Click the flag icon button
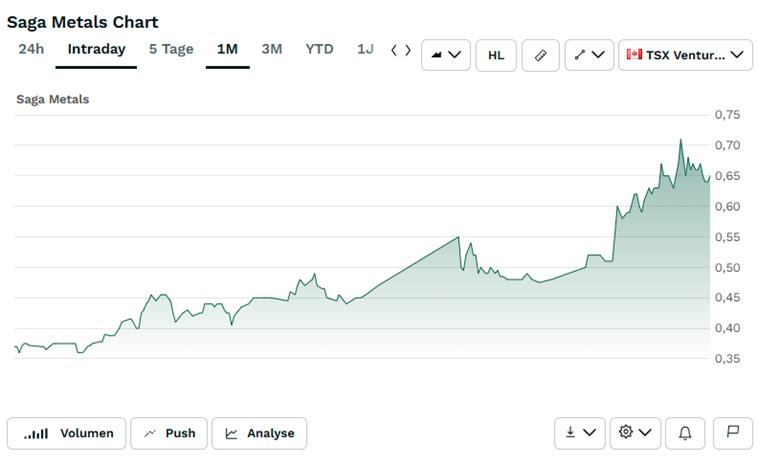This screenshot has width=780, height=465. tap(733, 433)
